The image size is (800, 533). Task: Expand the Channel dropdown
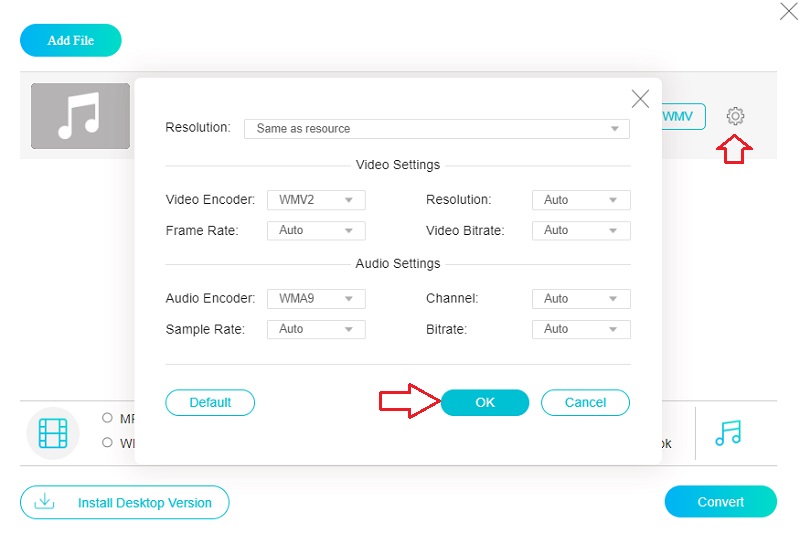581,299
